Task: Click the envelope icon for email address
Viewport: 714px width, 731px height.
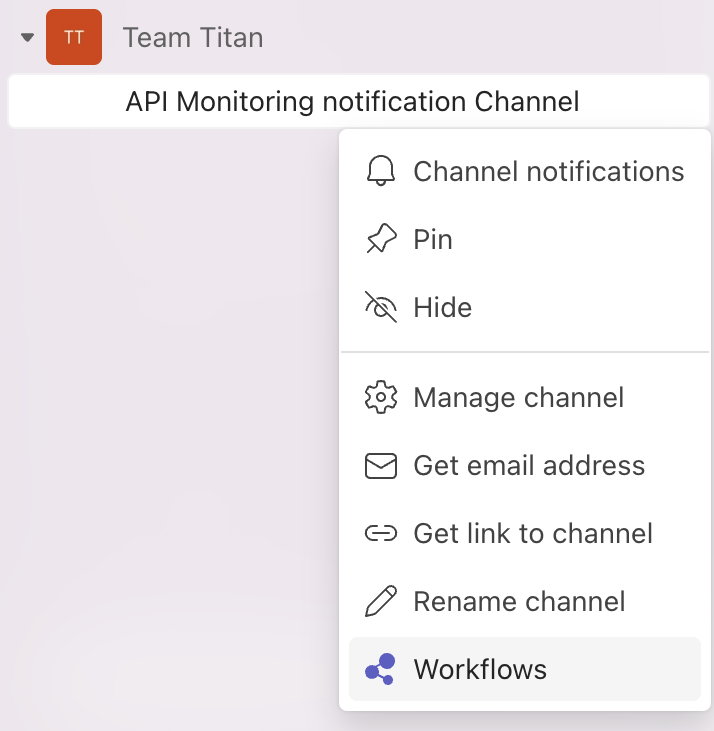Action: click(x=381, y=465)
